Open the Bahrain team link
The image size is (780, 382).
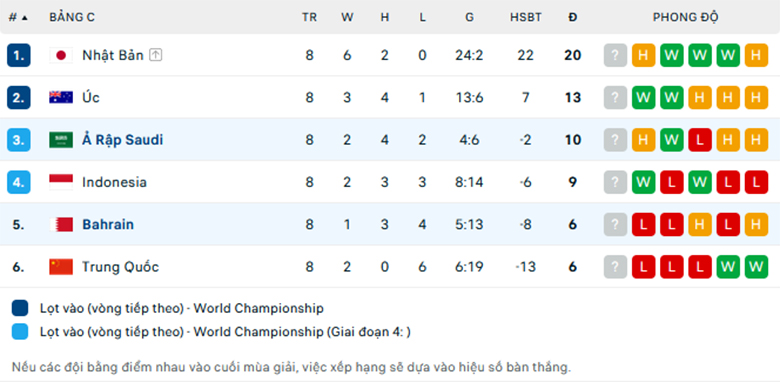pos(108,224)
